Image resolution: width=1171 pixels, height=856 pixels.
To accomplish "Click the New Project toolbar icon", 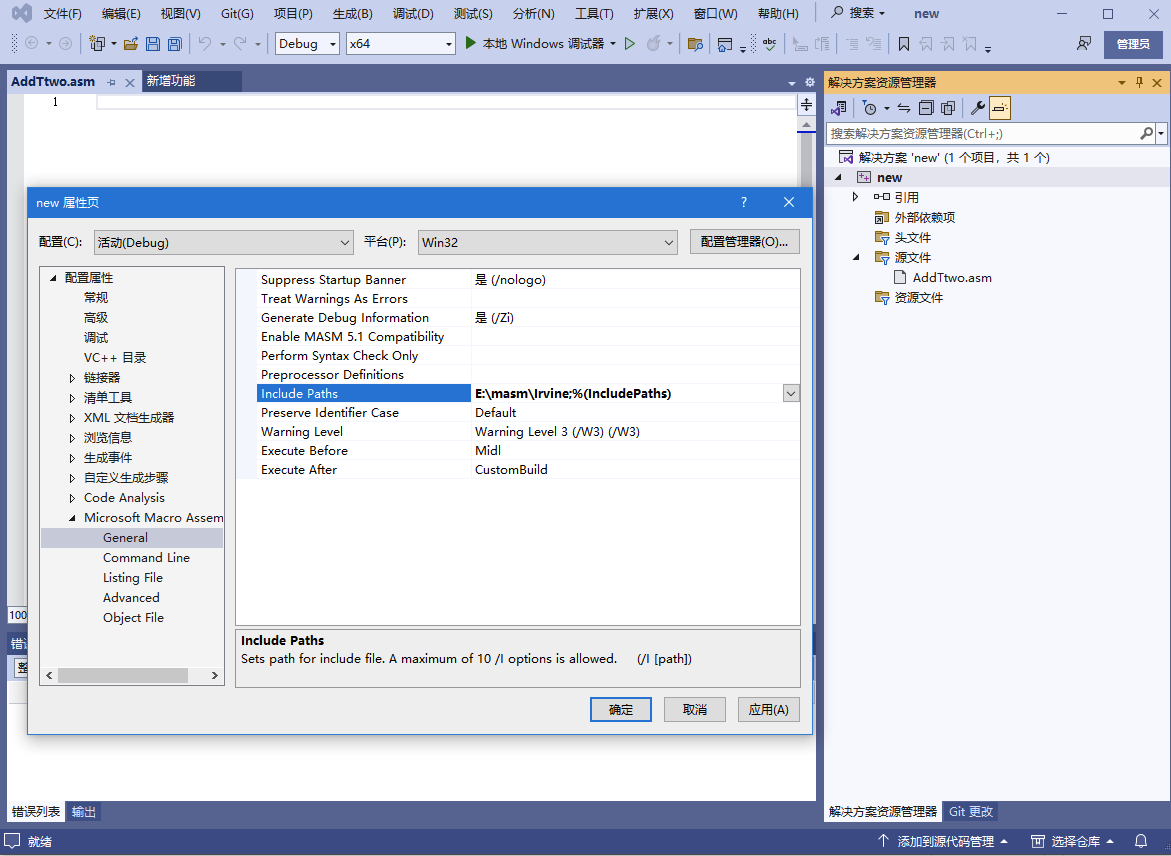I will coord(97,44).
